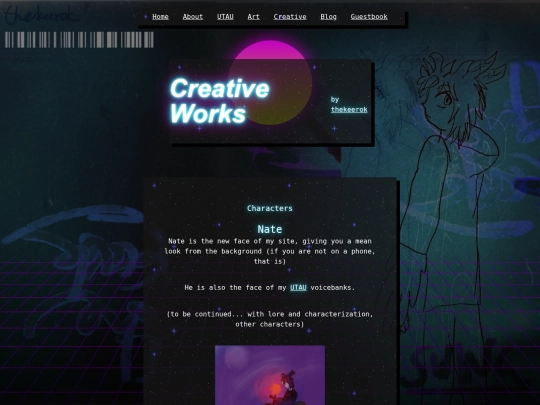Click the barcode graphic under the logo
The width and height of the screenshot is (540, 405).
pyautogui.click(x=79, y=40)
